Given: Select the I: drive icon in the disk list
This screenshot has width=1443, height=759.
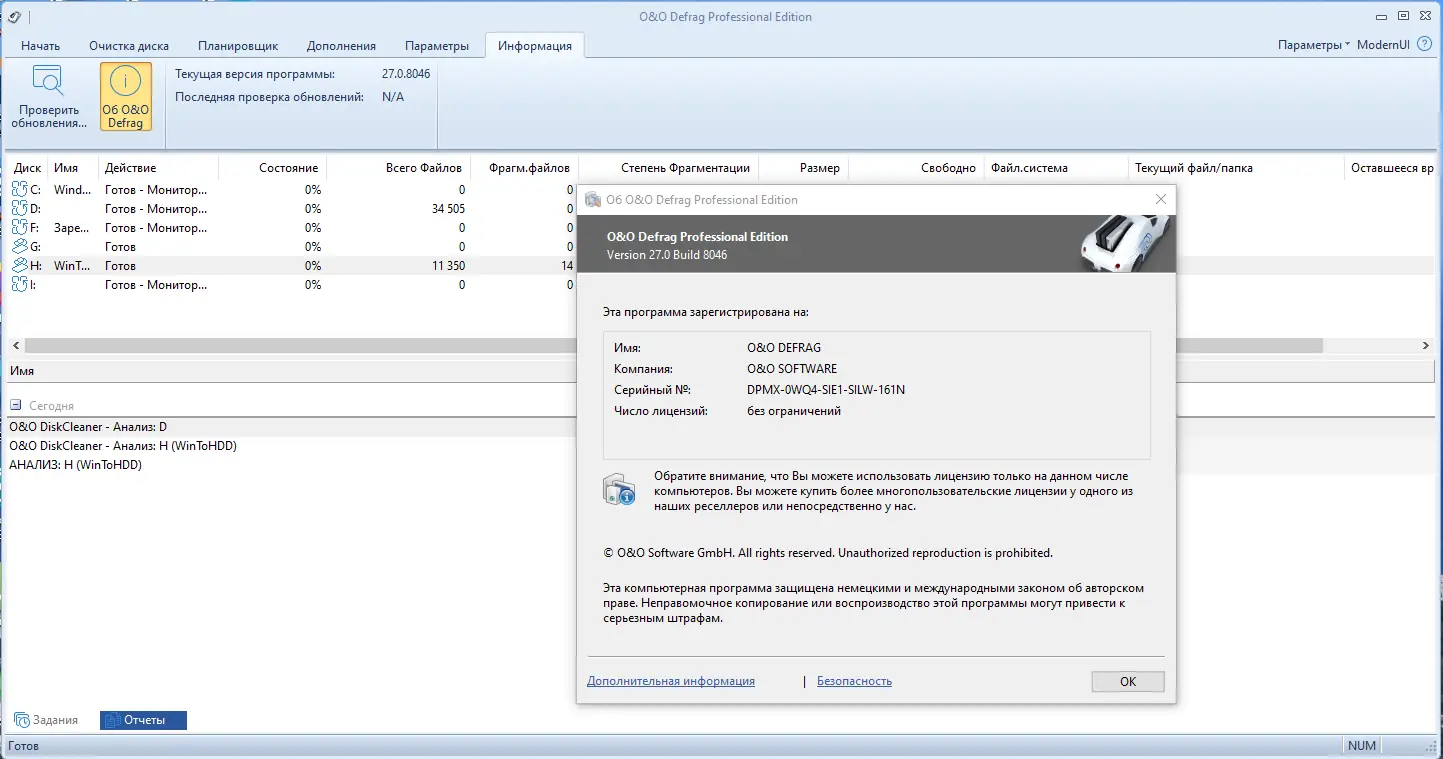Looking at the screenshot, I should coord(21,285).
